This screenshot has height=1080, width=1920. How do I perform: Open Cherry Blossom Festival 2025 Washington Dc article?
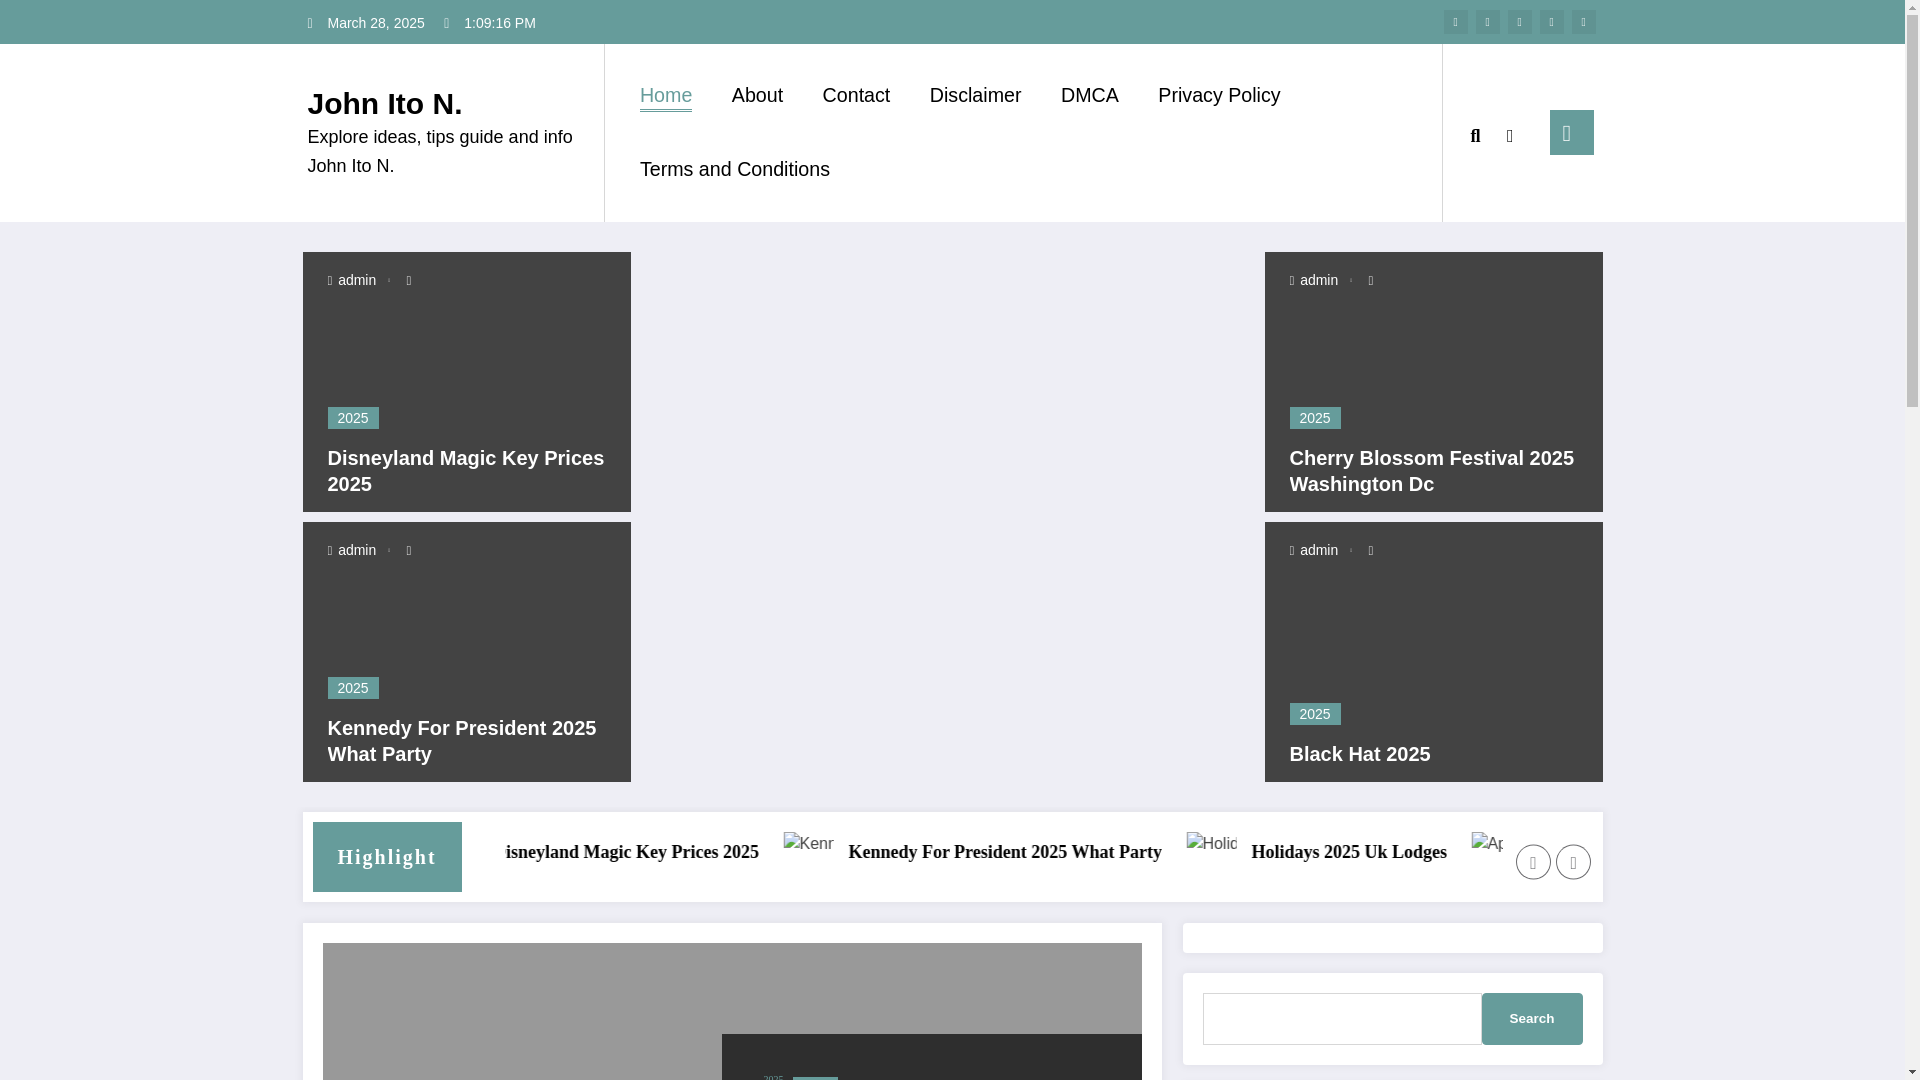tap(1432, 471)
